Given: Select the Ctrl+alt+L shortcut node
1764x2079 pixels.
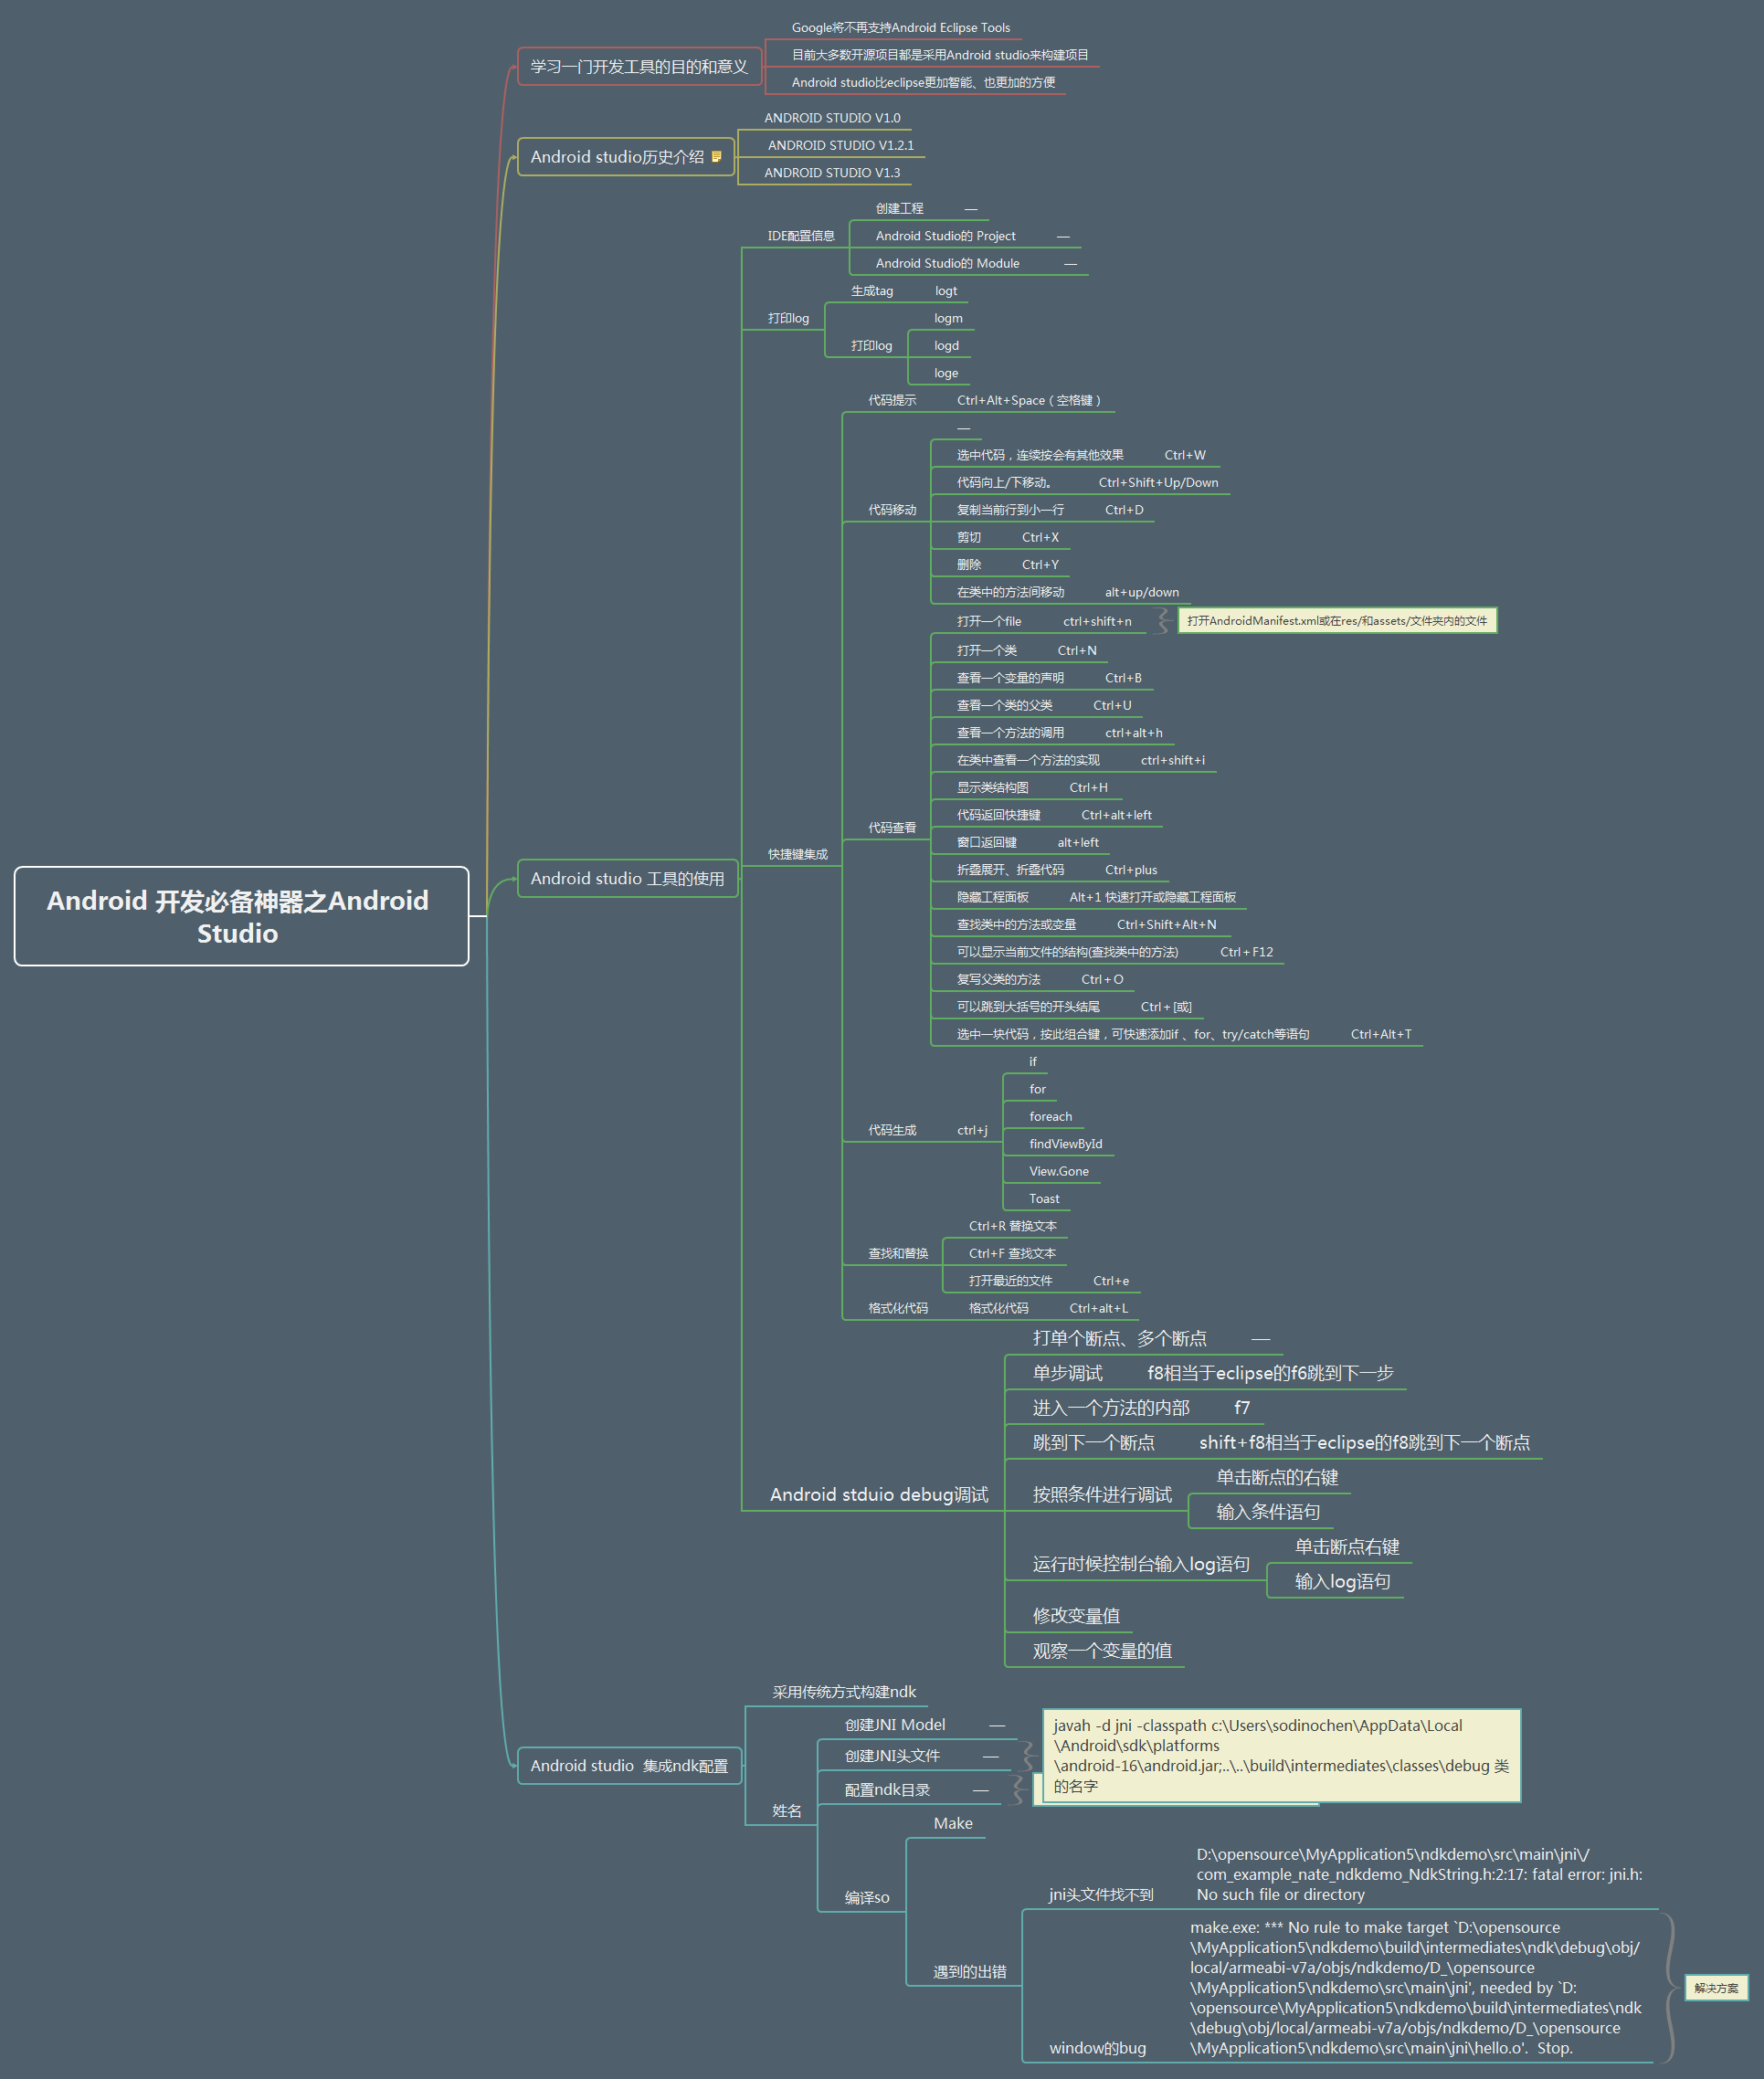Looking at the screenshot, I should tap(1098, 1308).
